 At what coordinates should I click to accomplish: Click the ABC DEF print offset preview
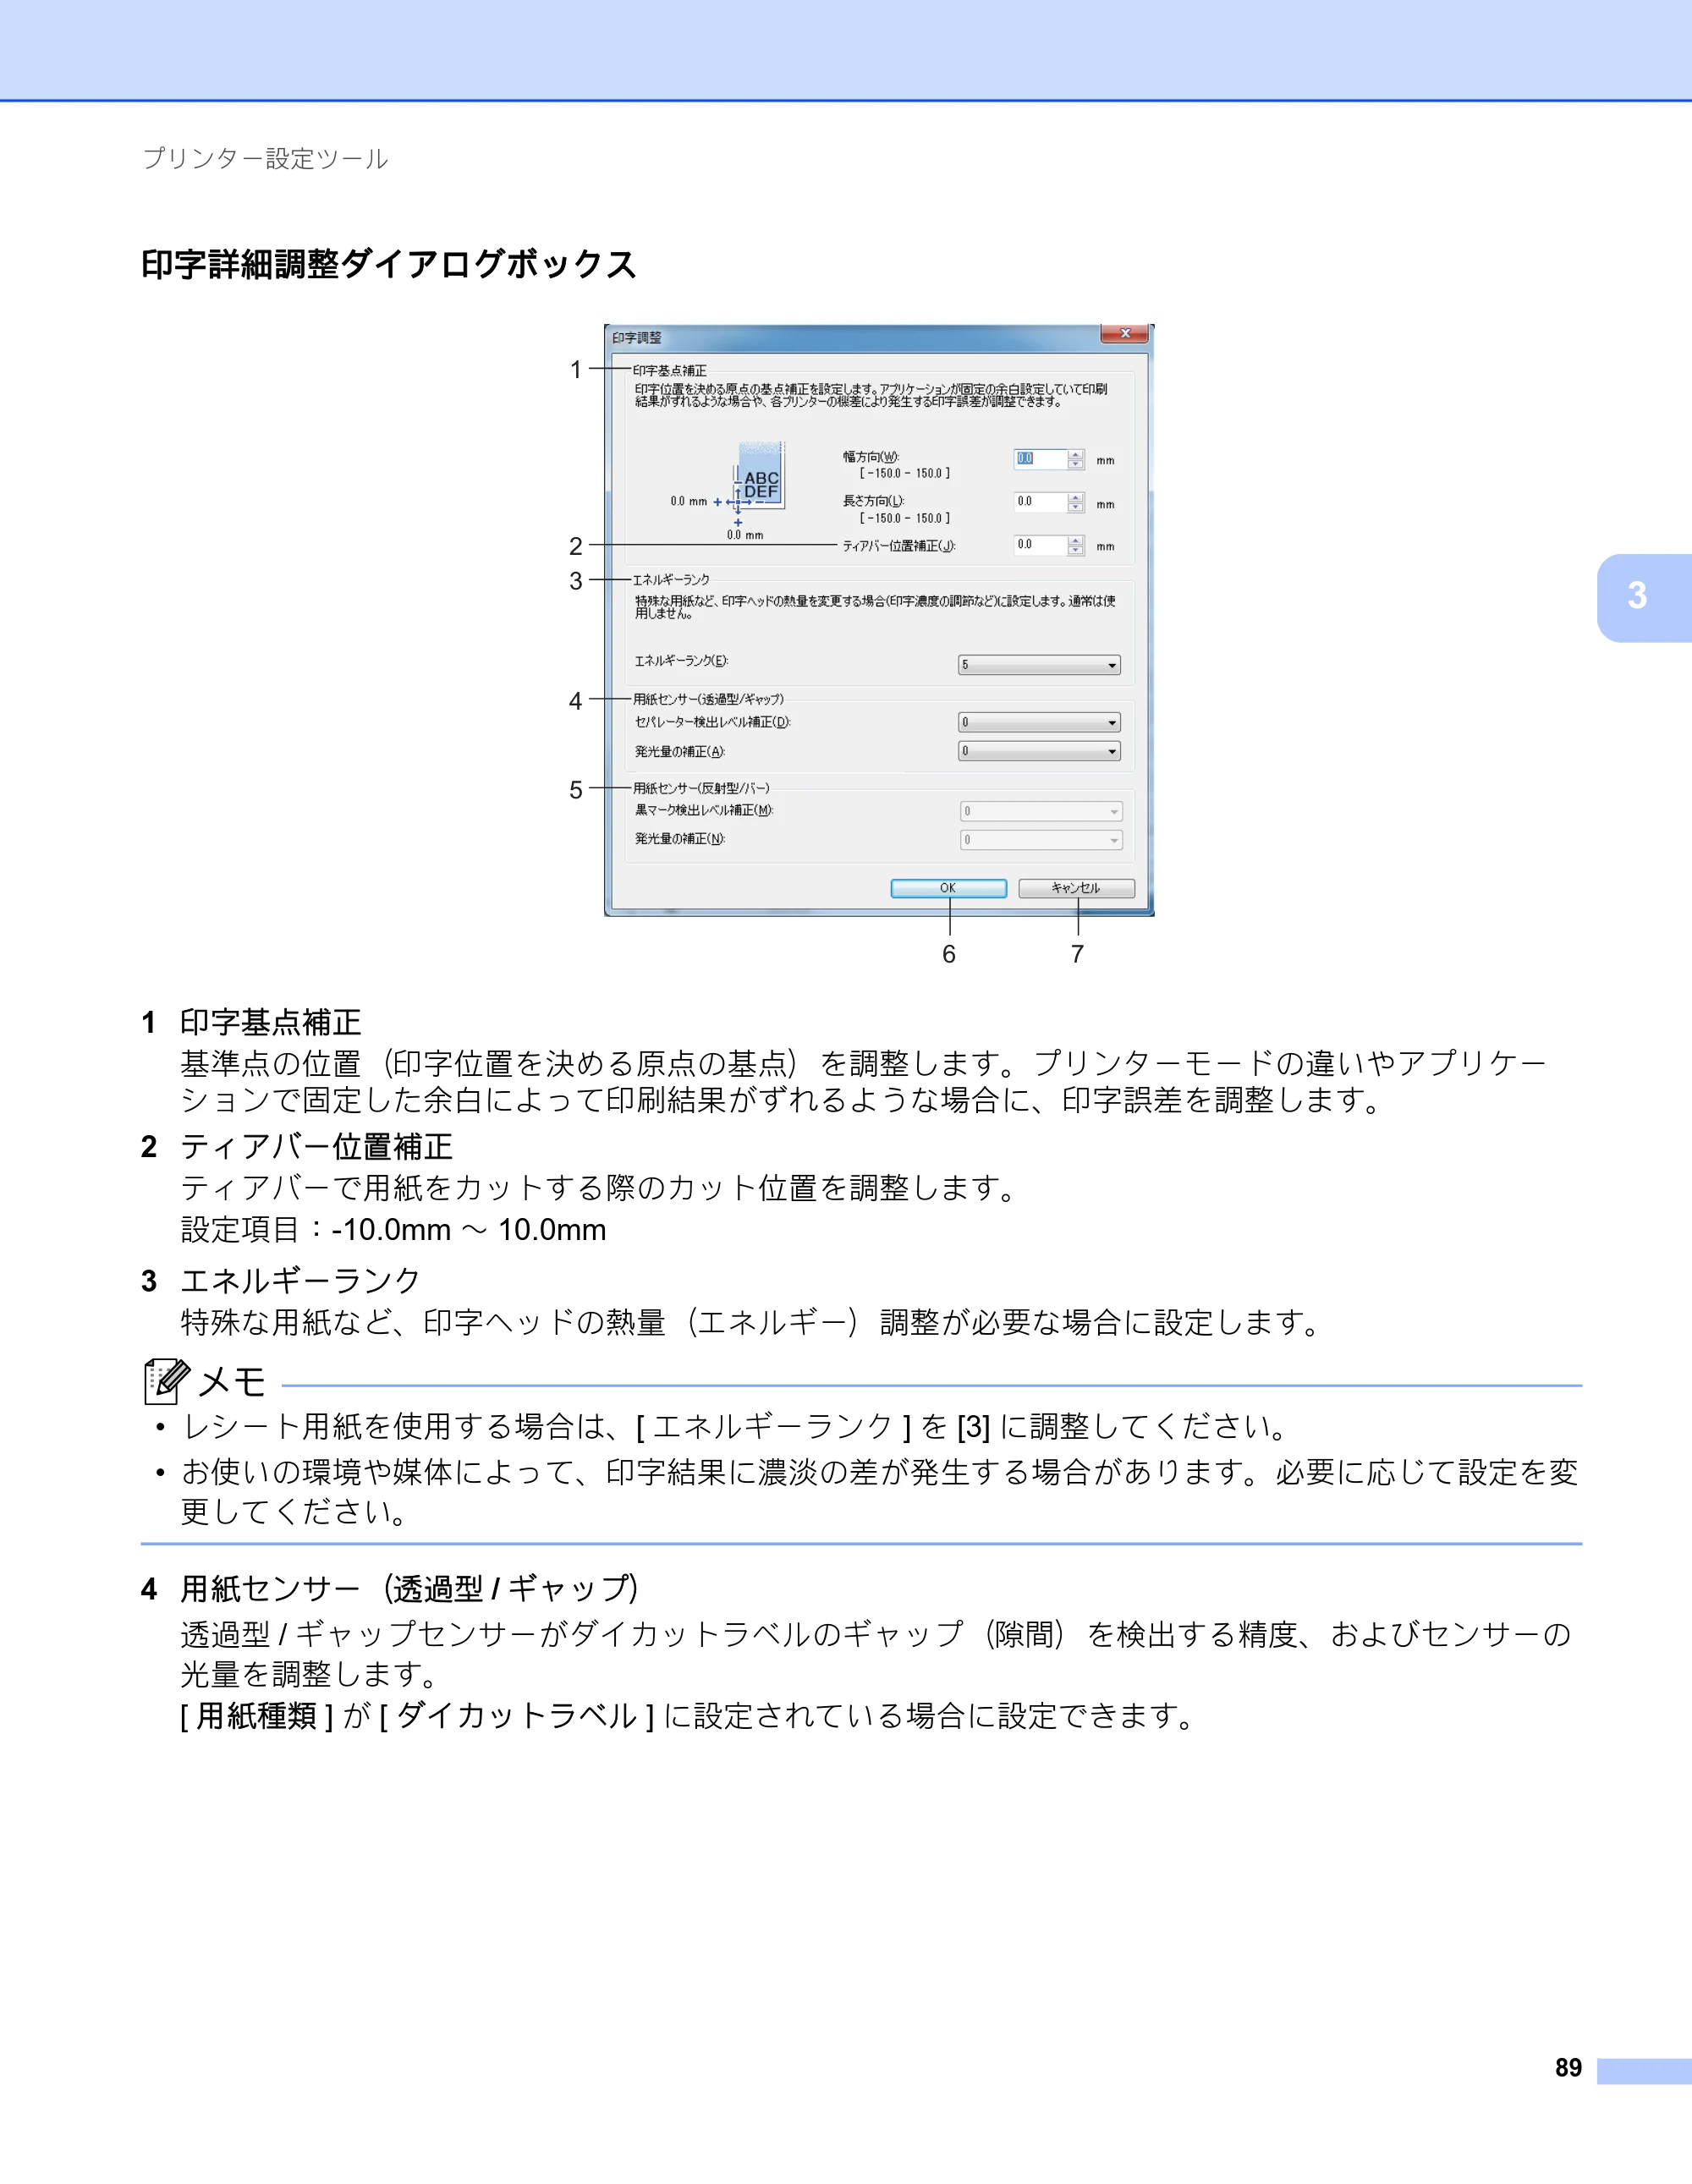point(756,480)
